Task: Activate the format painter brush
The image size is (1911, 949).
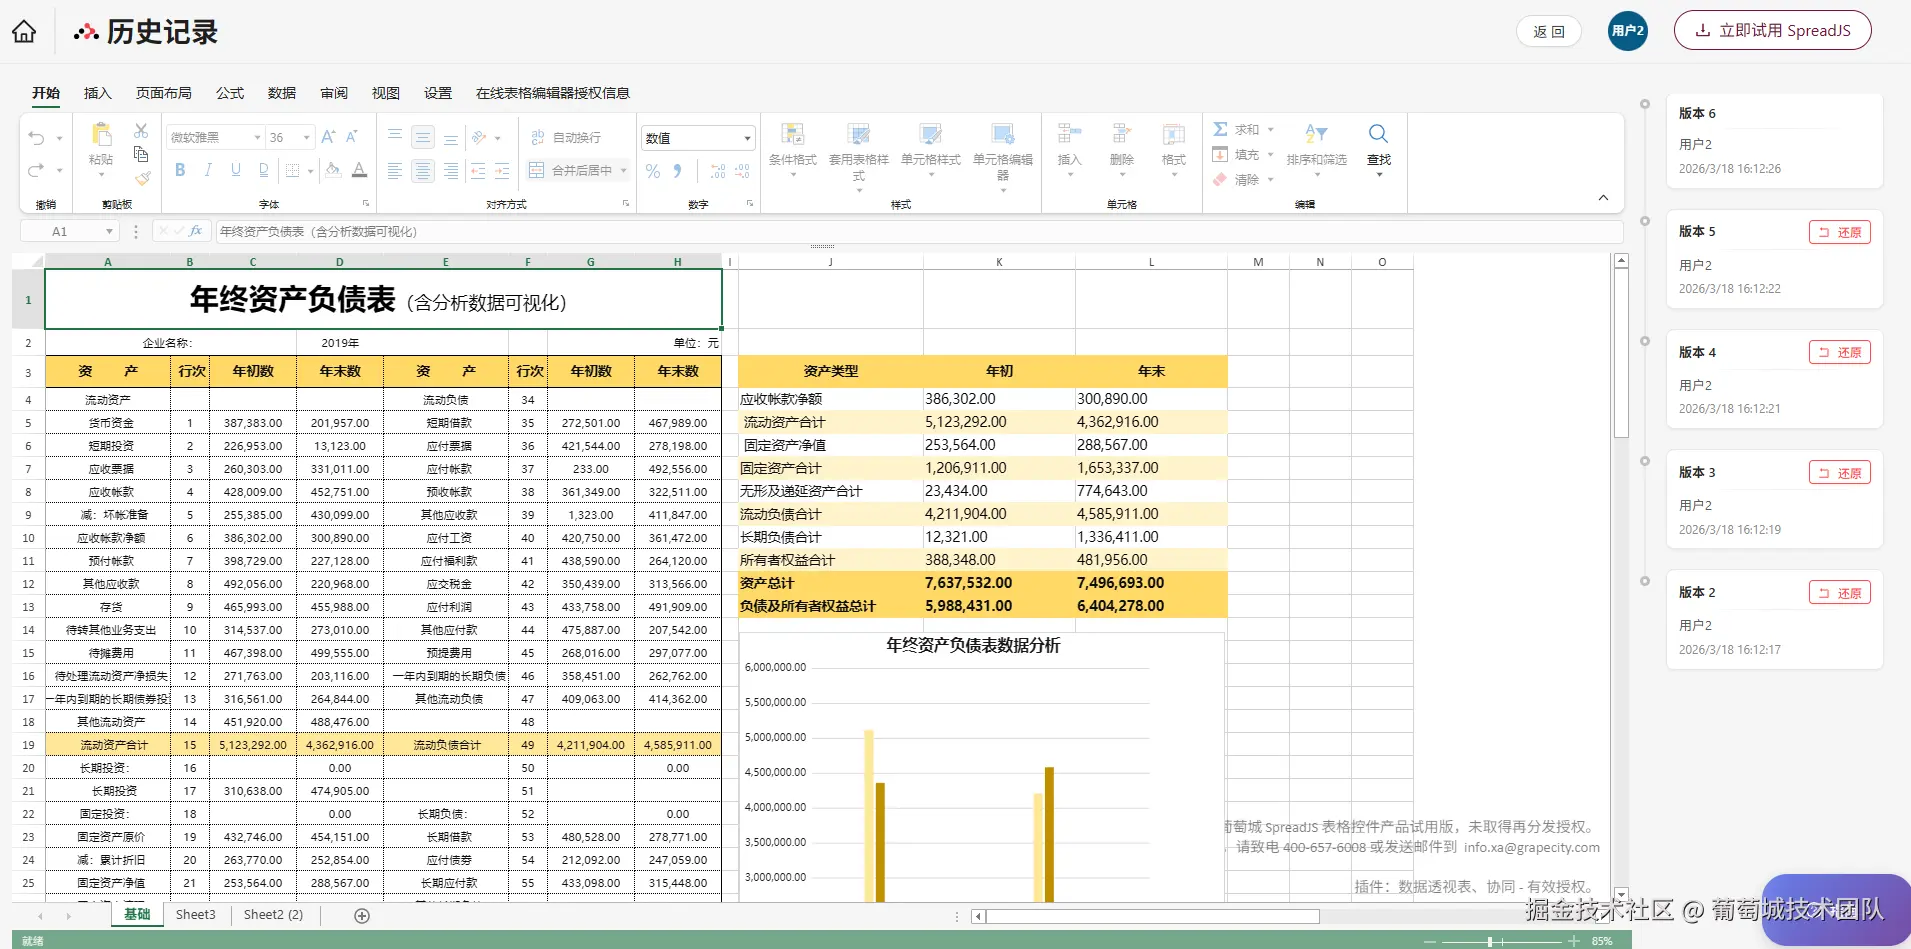Action: coord(143,178)
